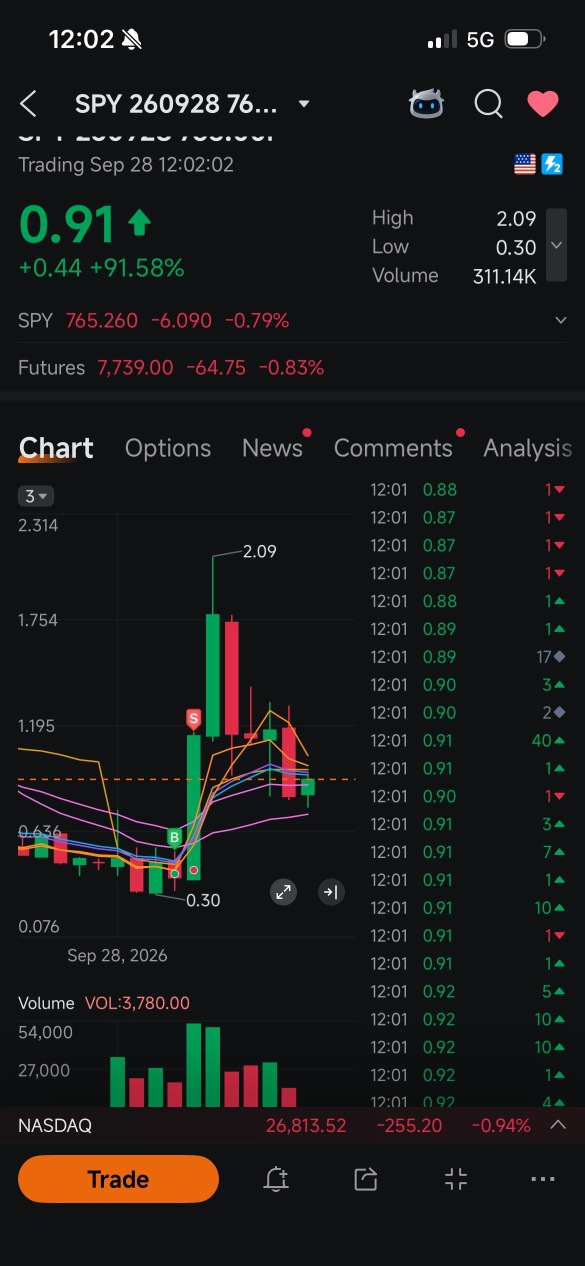585x1266 pixels.
Task: Tap the 0.30 low price label on chart
Action: (x=204, y=900)
